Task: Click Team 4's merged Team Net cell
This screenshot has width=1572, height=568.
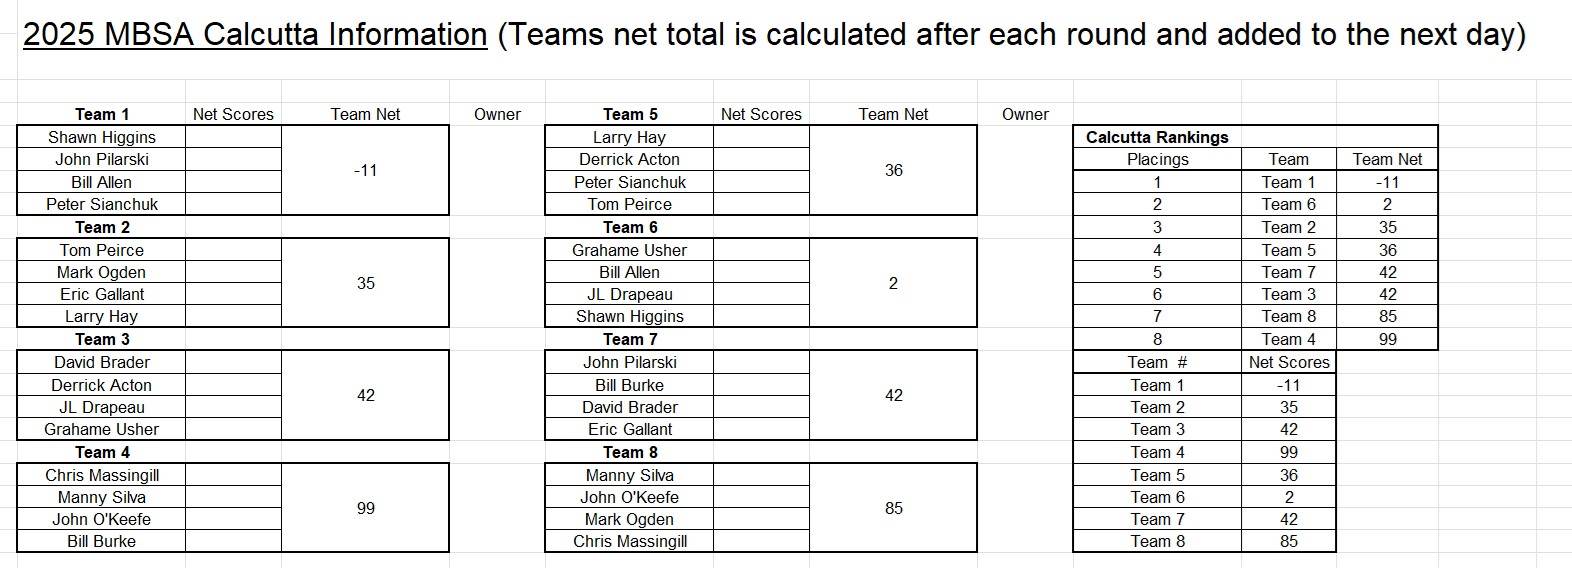Action: (x=365, y=508)
